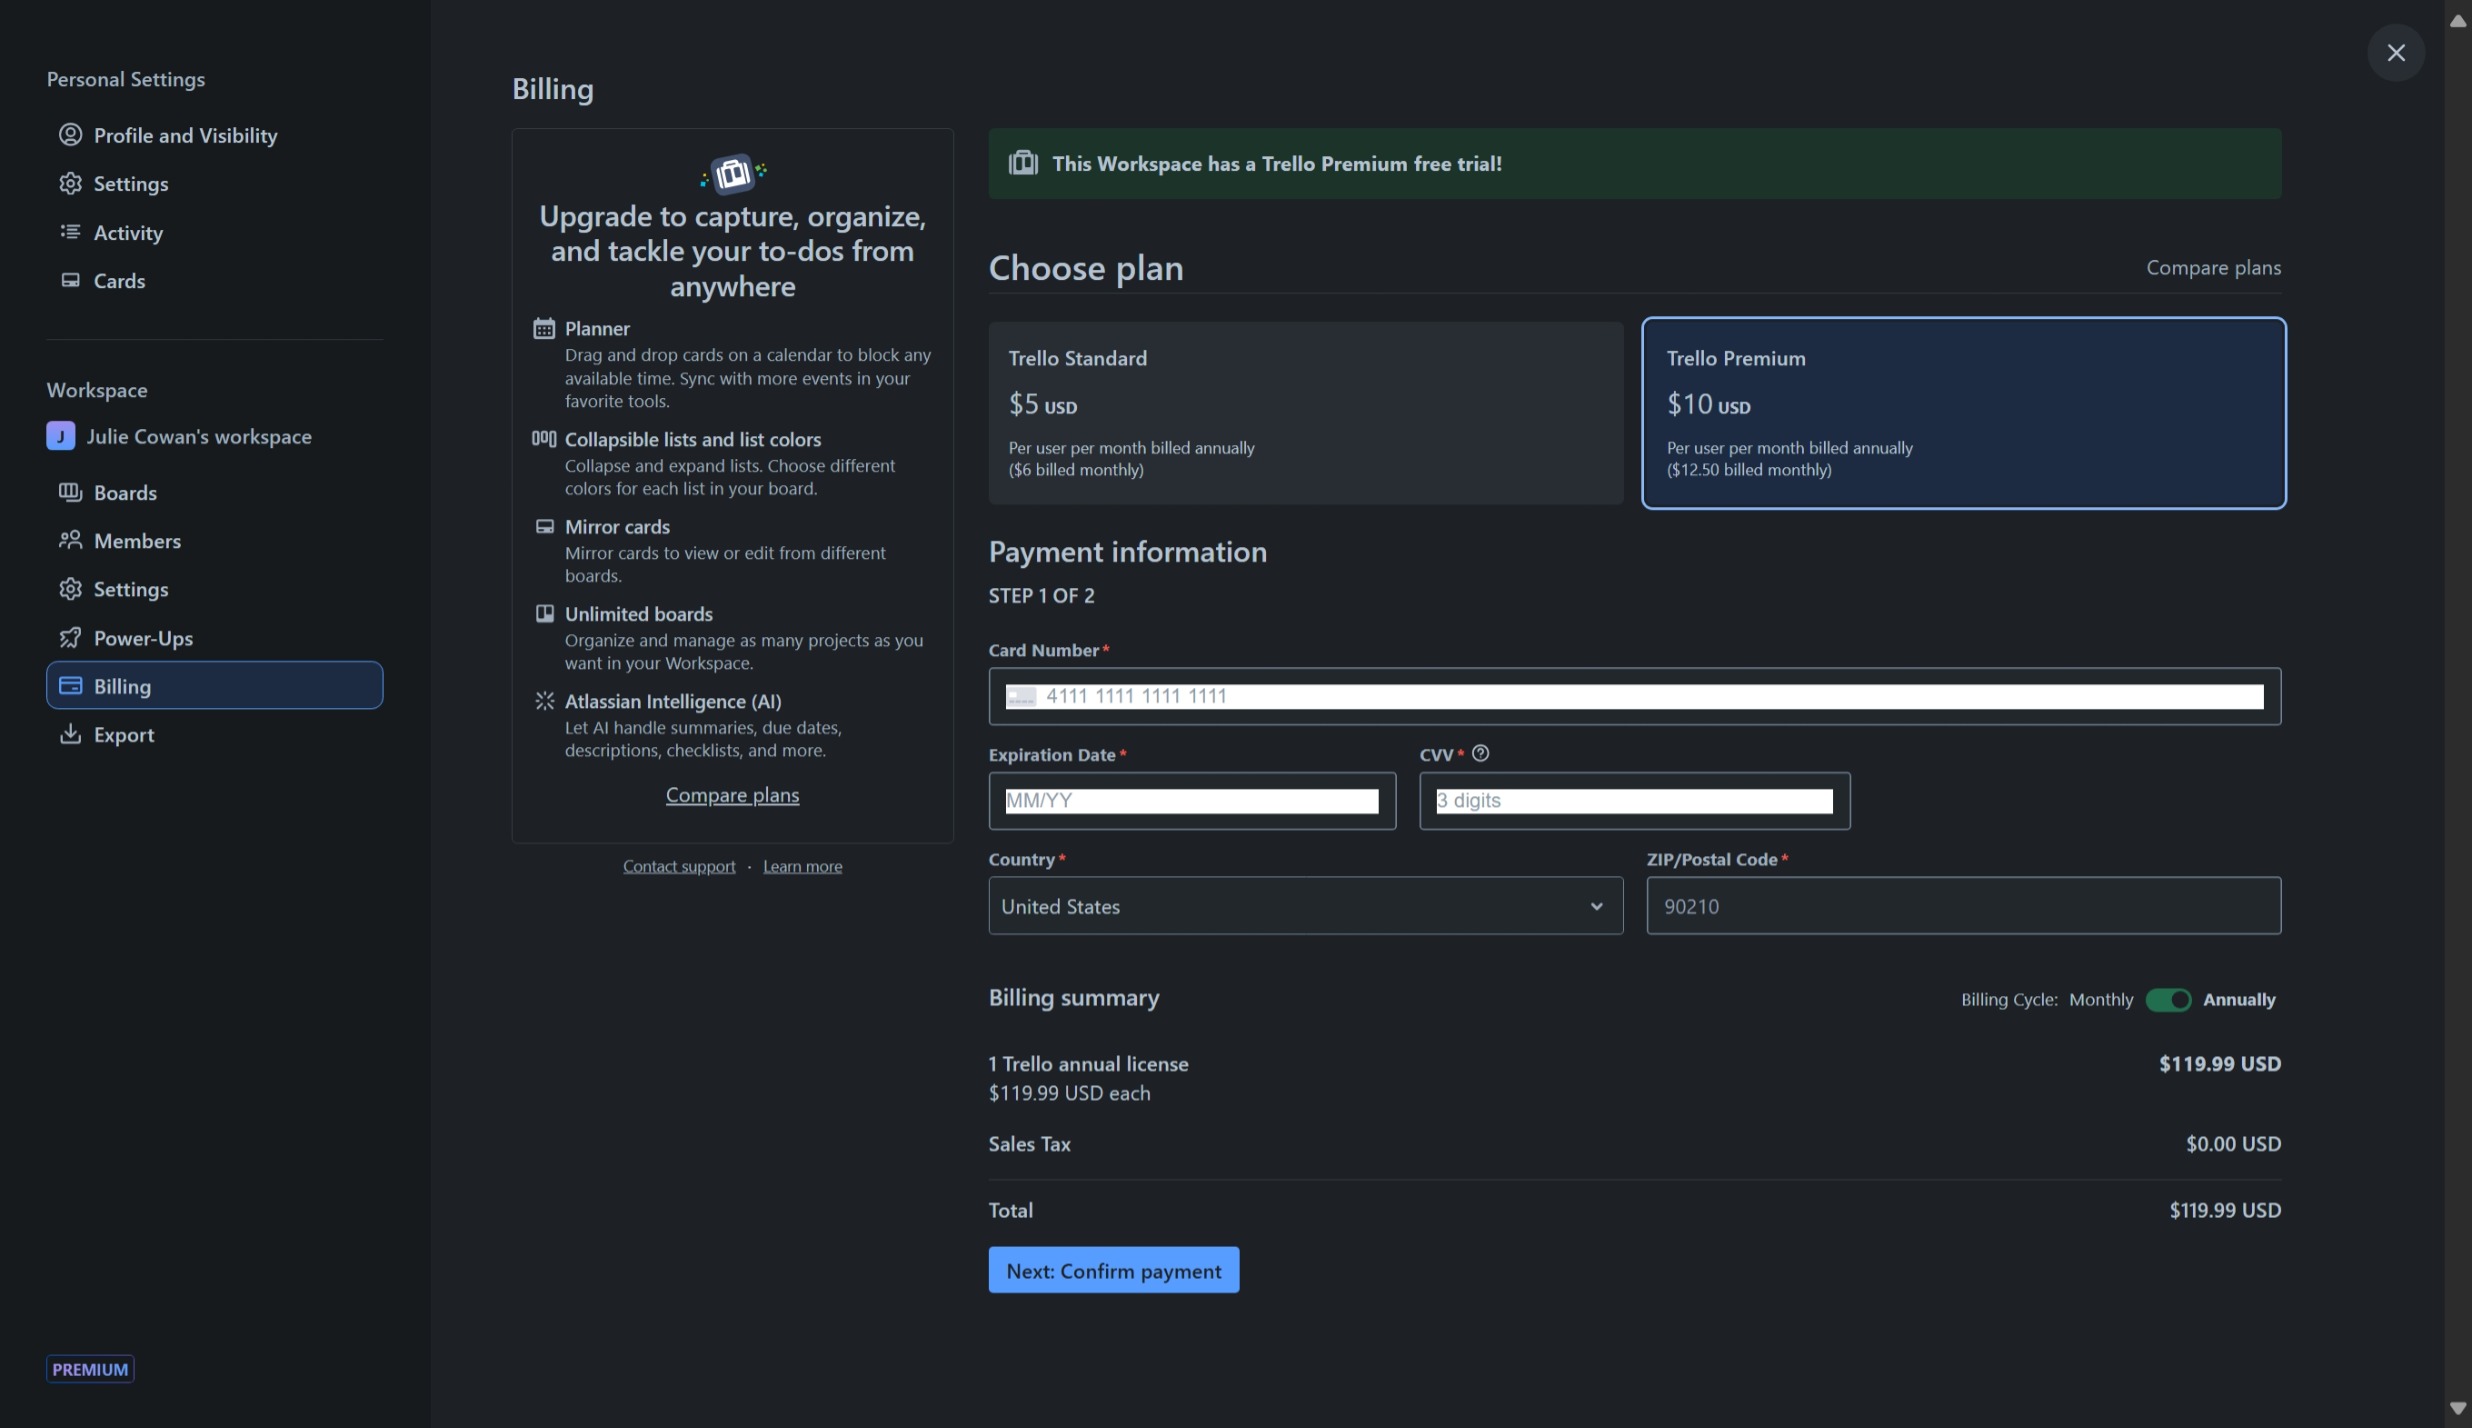This screenshot has height=1428, width=2472.
Task: Click the CVV 3 digits field
Action: (x=1634, y=801)
